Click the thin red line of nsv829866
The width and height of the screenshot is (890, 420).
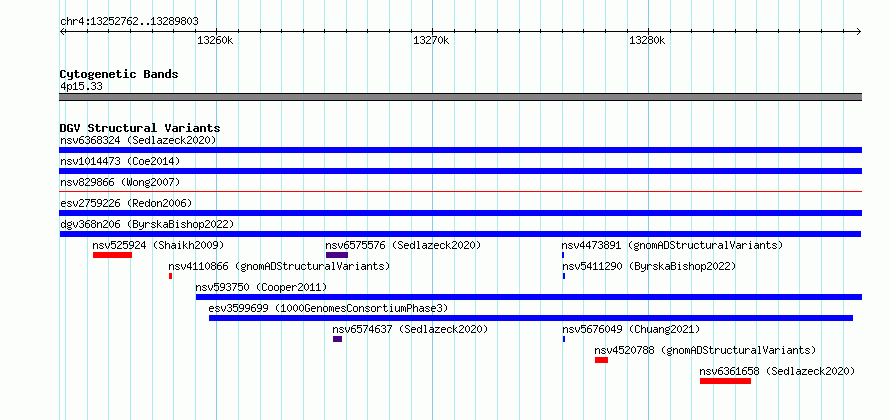[x=460, y=191]
